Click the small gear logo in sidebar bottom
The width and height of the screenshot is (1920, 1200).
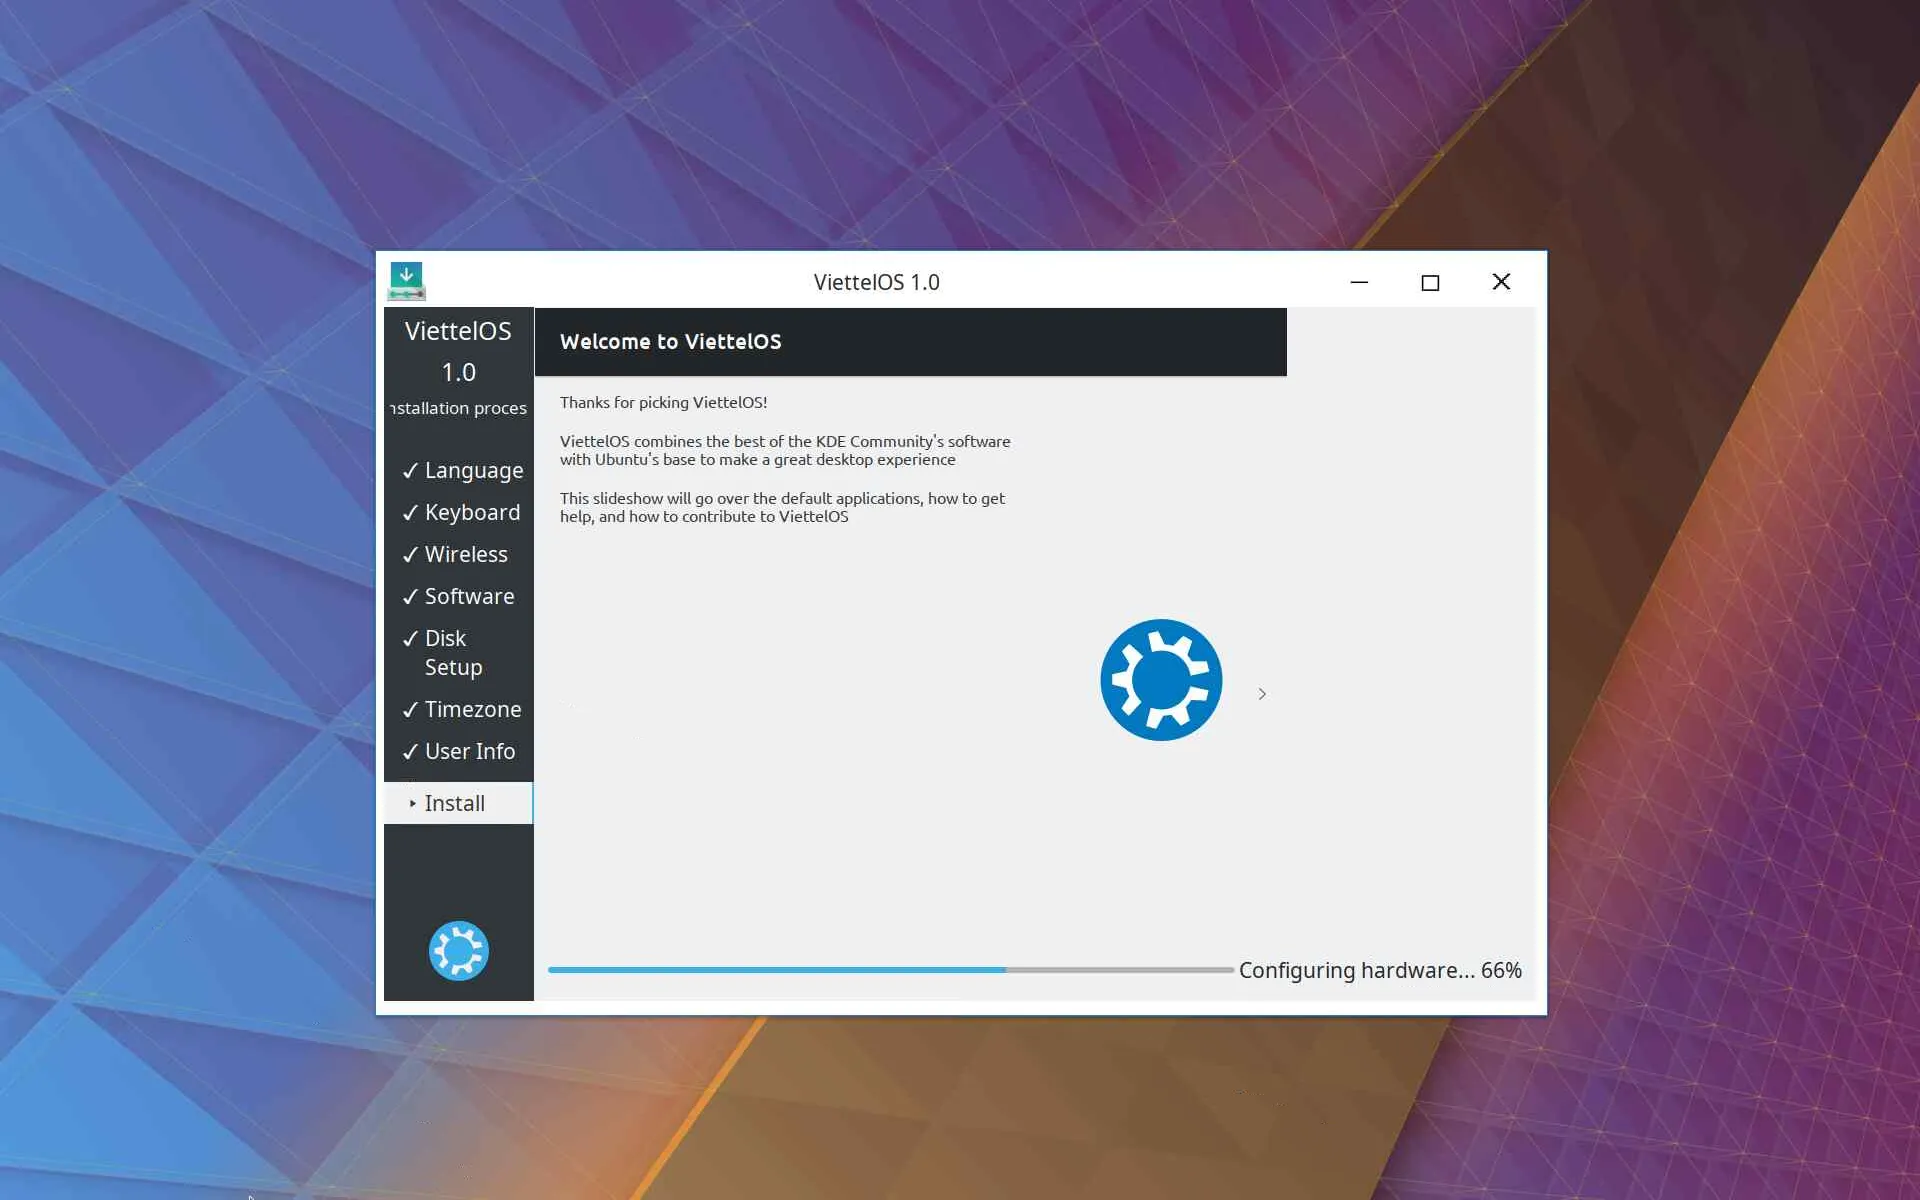pyautogui.click(x=458, y=950)
